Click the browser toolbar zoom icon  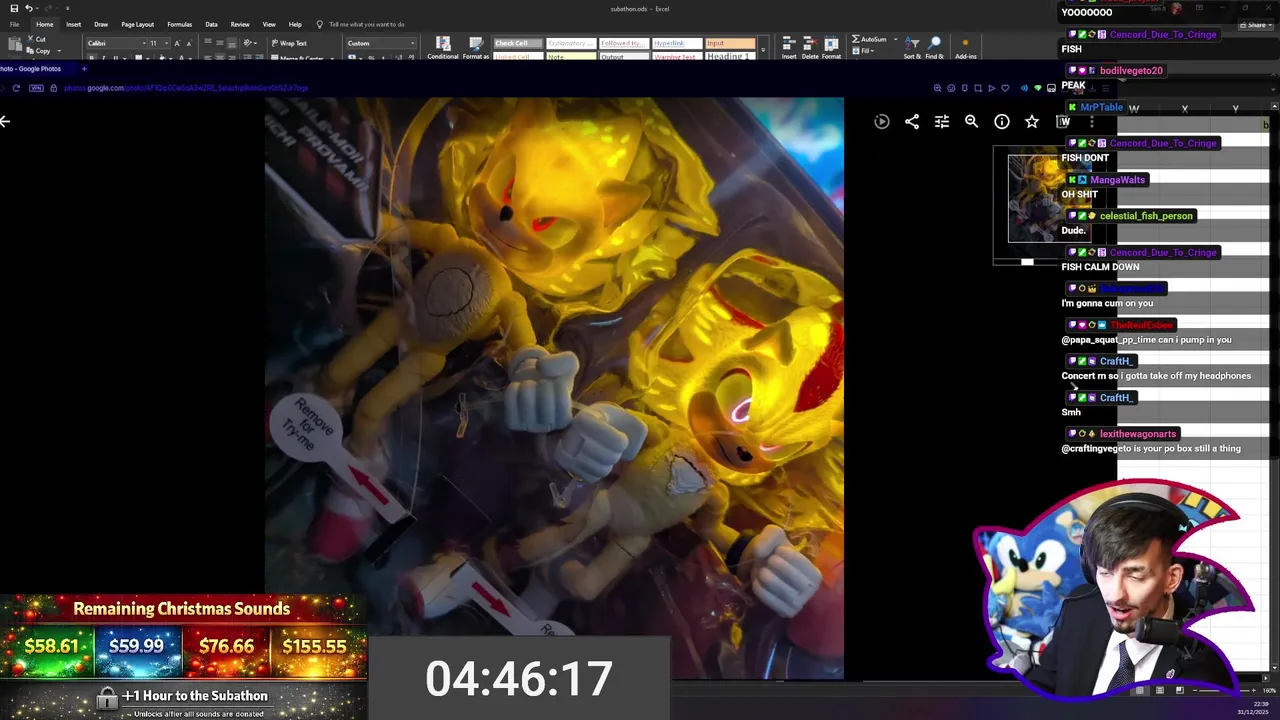pos(937,88)
